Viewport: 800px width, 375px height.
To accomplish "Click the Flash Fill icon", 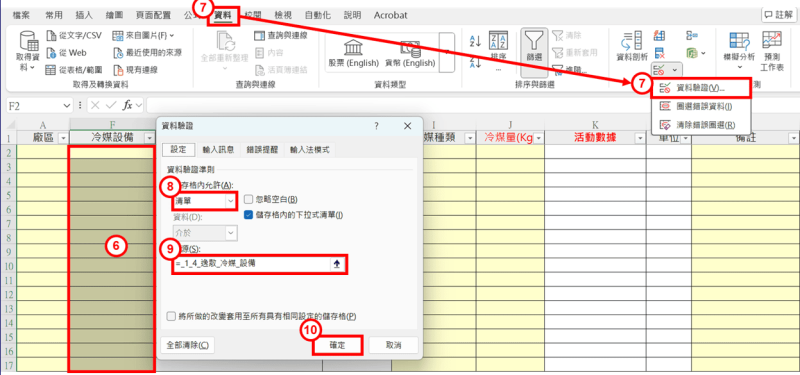I will click(659, 36).
